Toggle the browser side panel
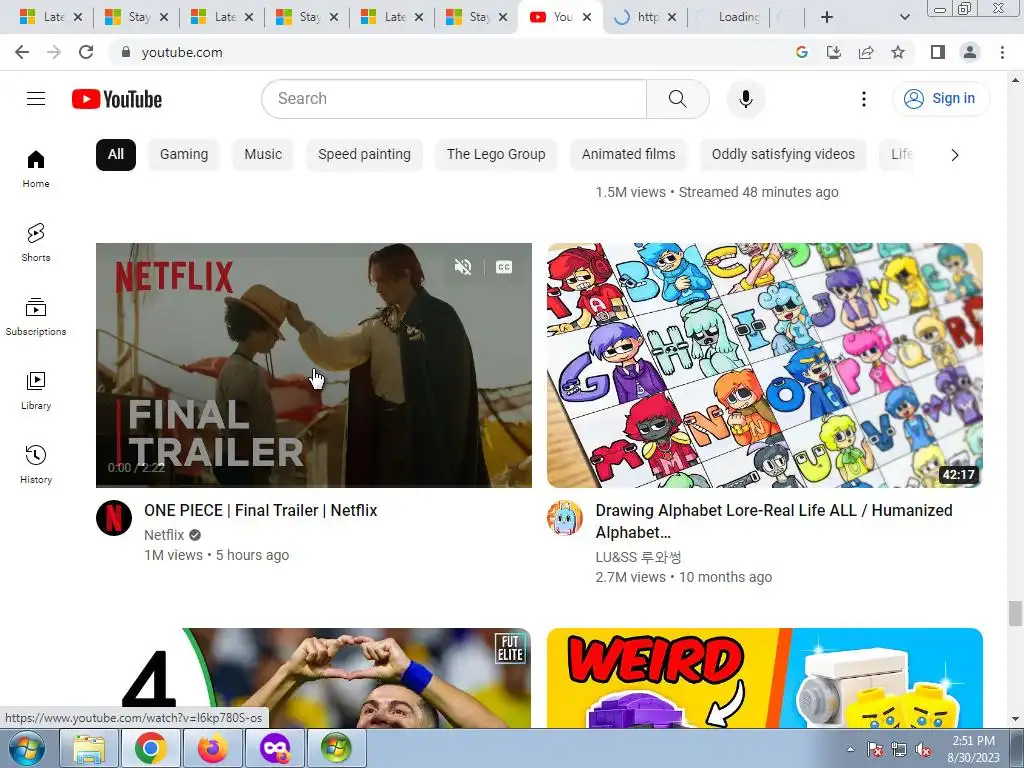Screen dimensions: 1024x768 coord(938,52)
